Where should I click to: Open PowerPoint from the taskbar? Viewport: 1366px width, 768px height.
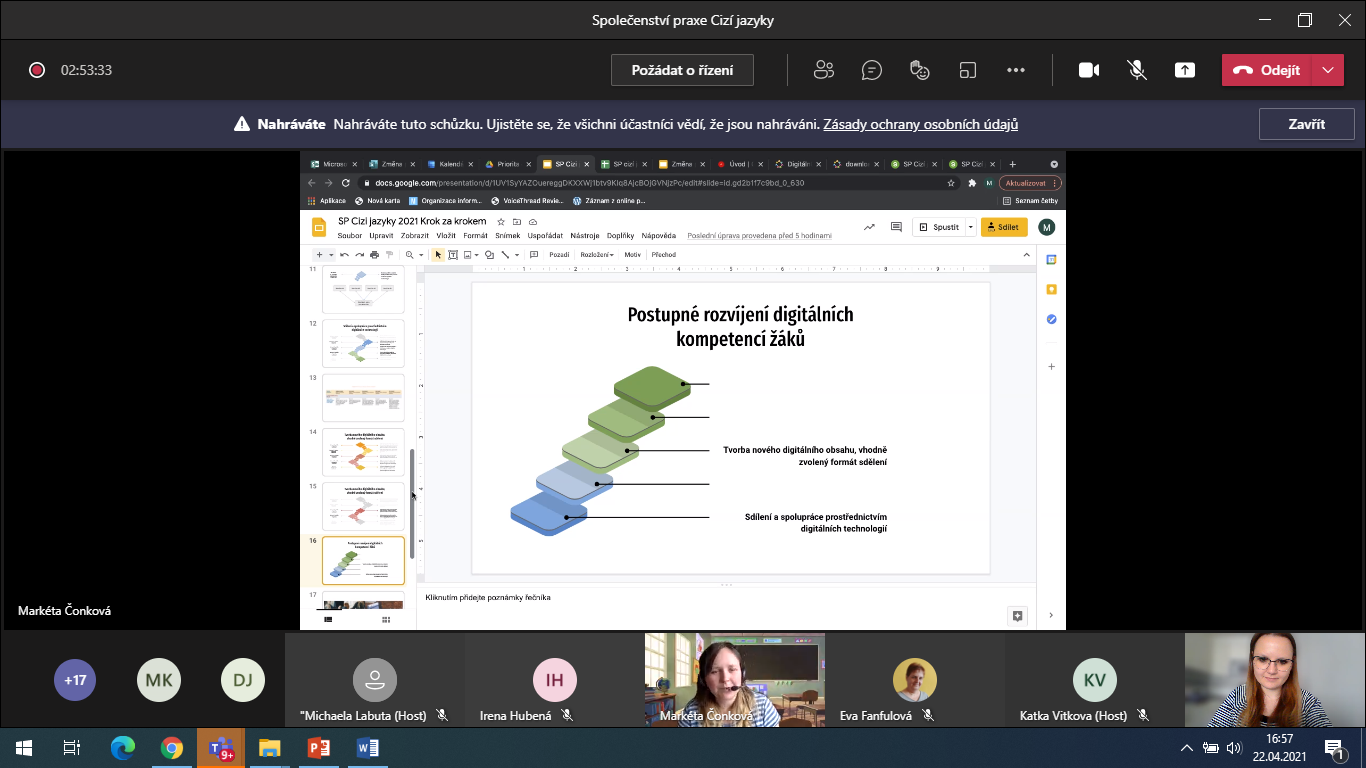(x=318, y=747)
